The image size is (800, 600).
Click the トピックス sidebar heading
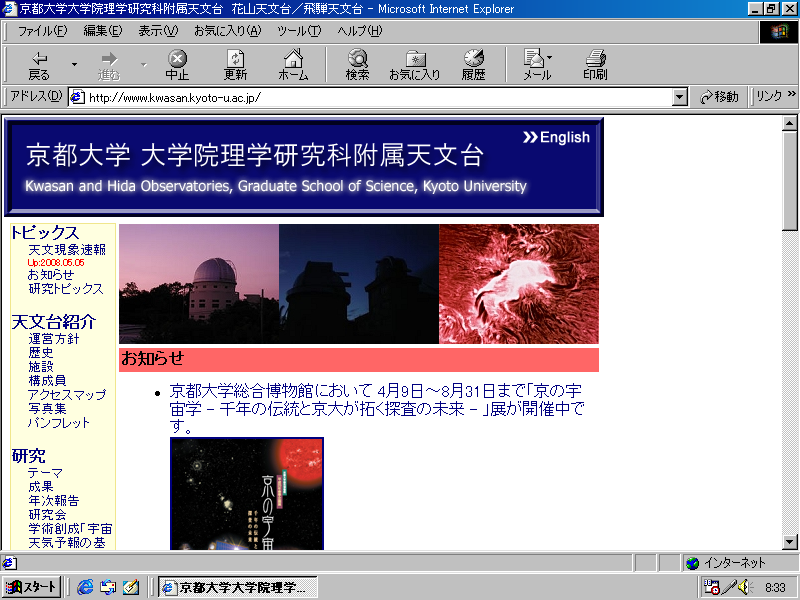[x=45, y=233]
